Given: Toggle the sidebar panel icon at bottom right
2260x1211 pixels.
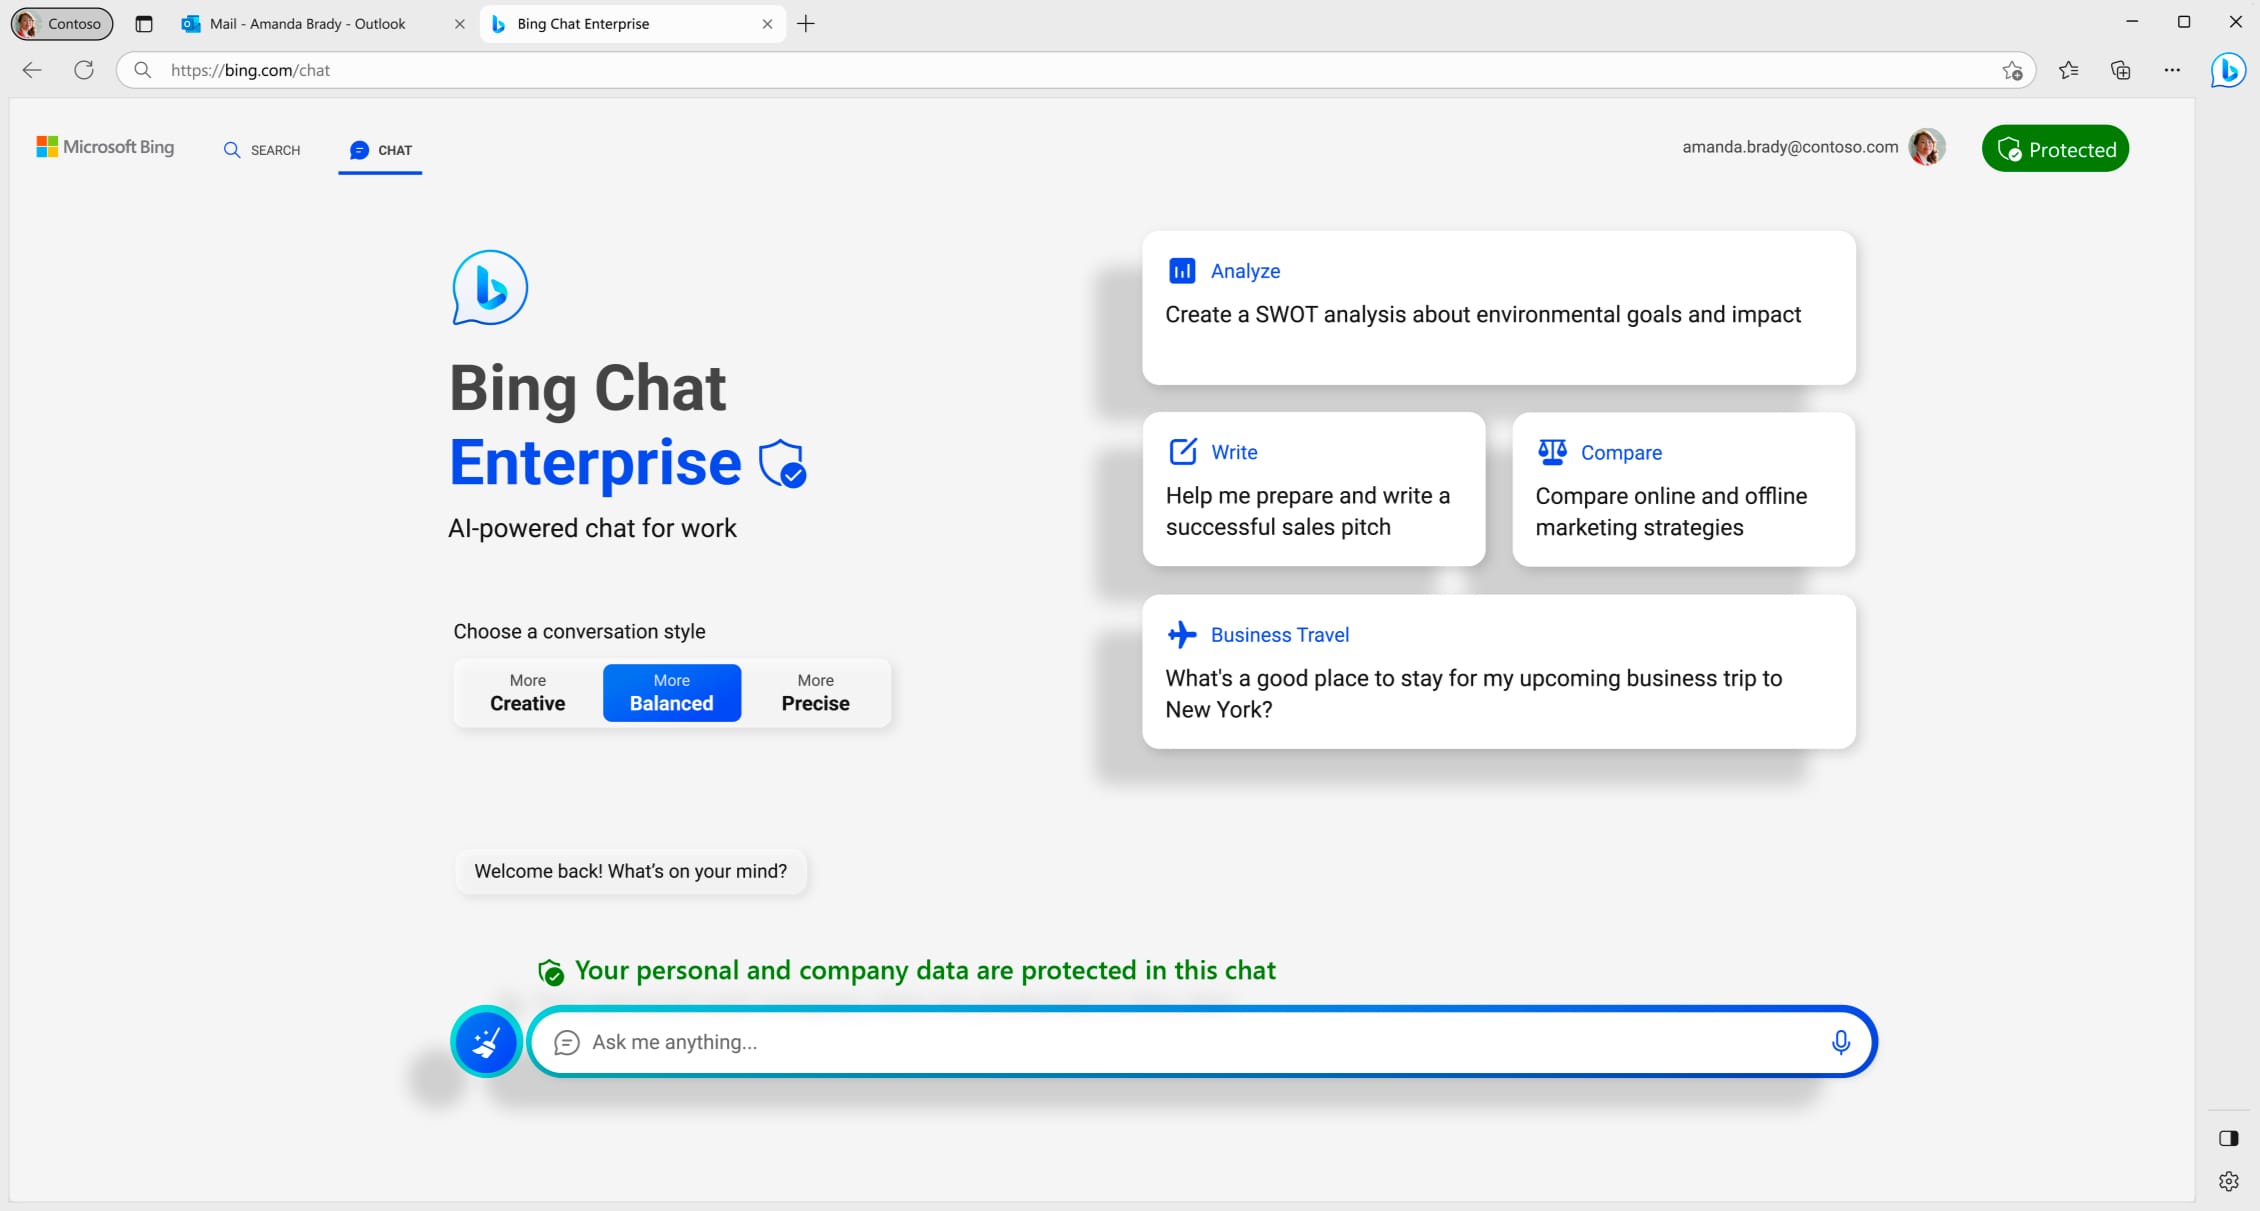Looking at the screenshot, I should click(x=2228, y=1138).
